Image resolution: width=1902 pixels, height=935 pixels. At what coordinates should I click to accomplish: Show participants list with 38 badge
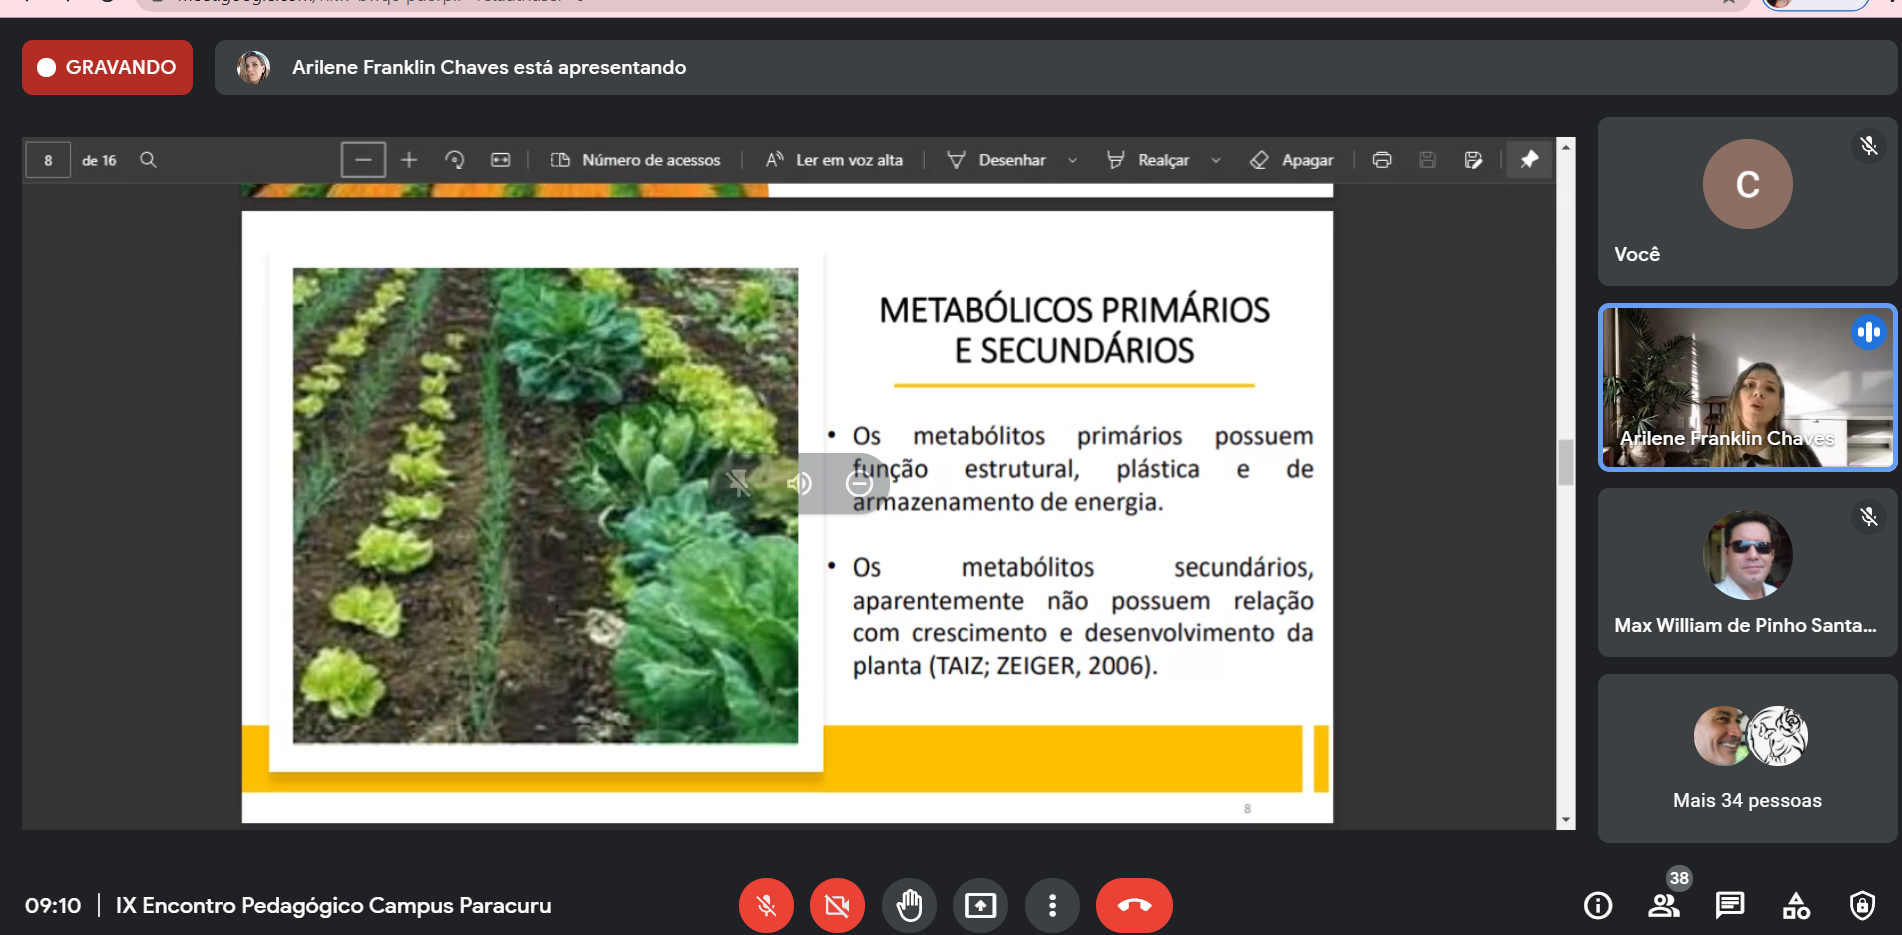point(1664,905)
